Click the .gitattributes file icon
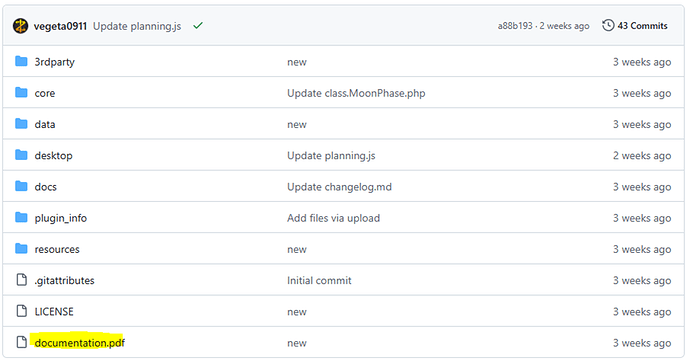Viewport: 690px width, 360px height. point(21,280)
